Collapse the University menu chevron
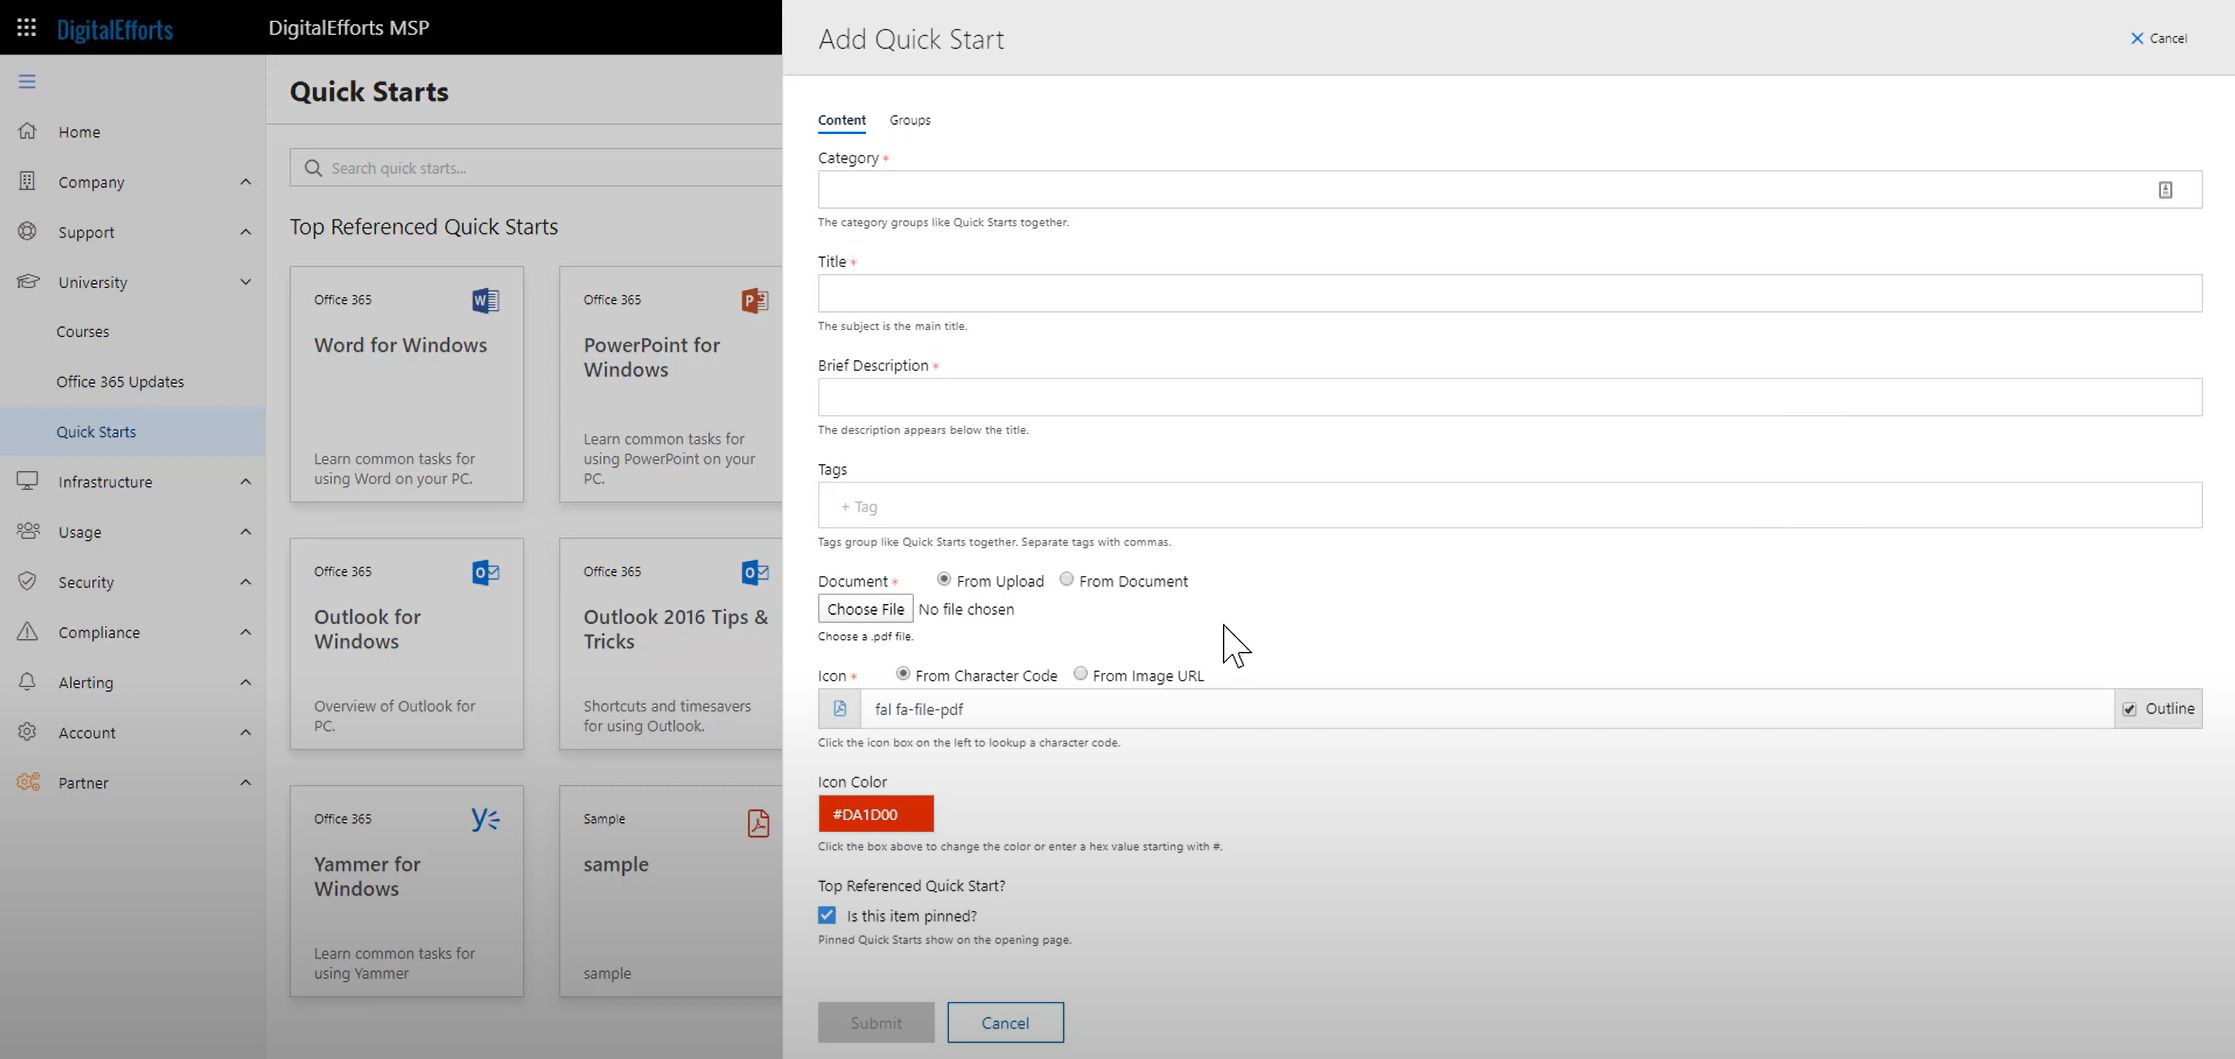The image size is (2235, 1059). pos(245,282)
